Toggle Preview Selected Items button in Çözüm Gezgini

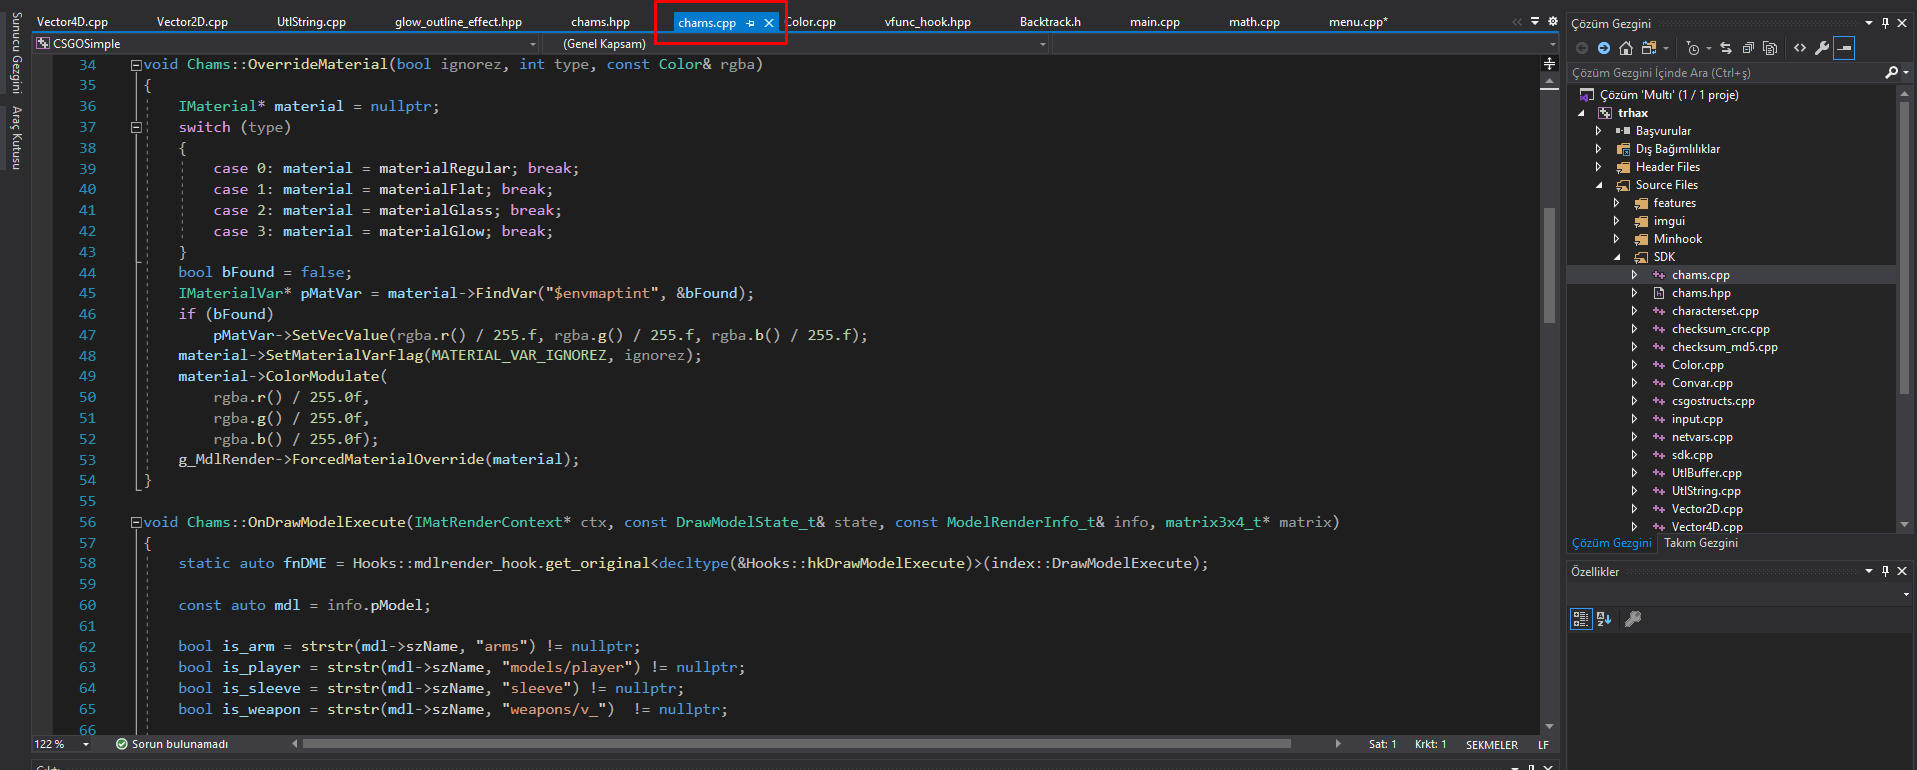click(x=1844, y=48)
